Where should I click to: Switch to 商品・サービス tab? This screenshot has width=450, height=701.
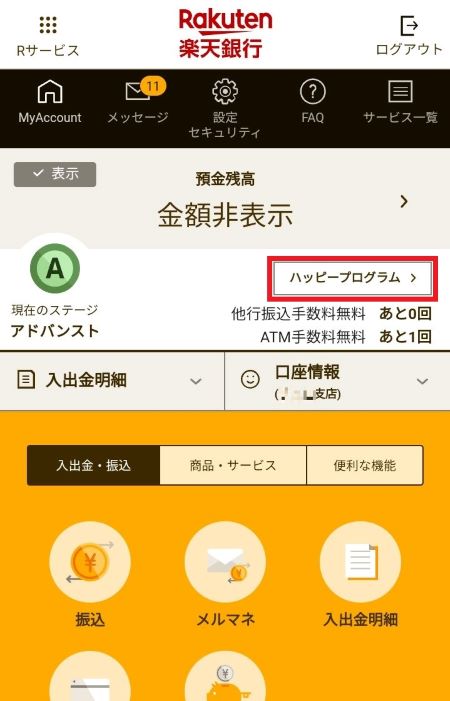click(233, 465)
